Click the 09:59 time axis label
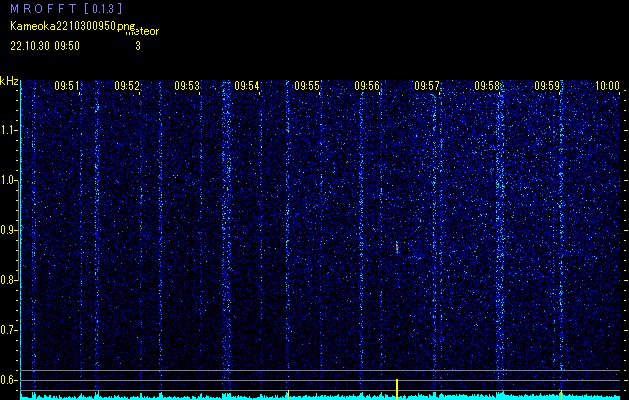 546,85
